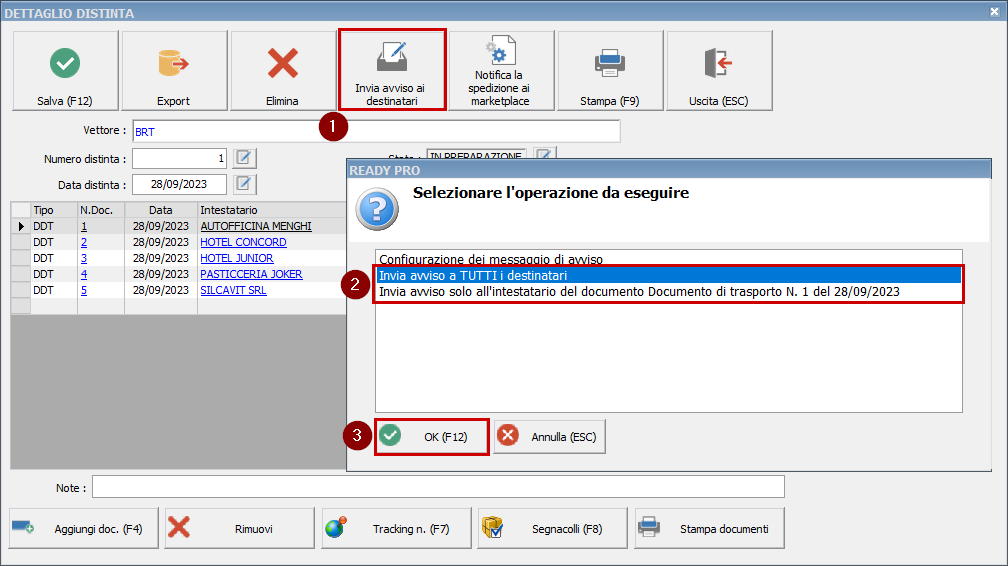Click Notifica la spedizione ai marketplace
The image size is (1008, 566).
click(x=501, y=71)
